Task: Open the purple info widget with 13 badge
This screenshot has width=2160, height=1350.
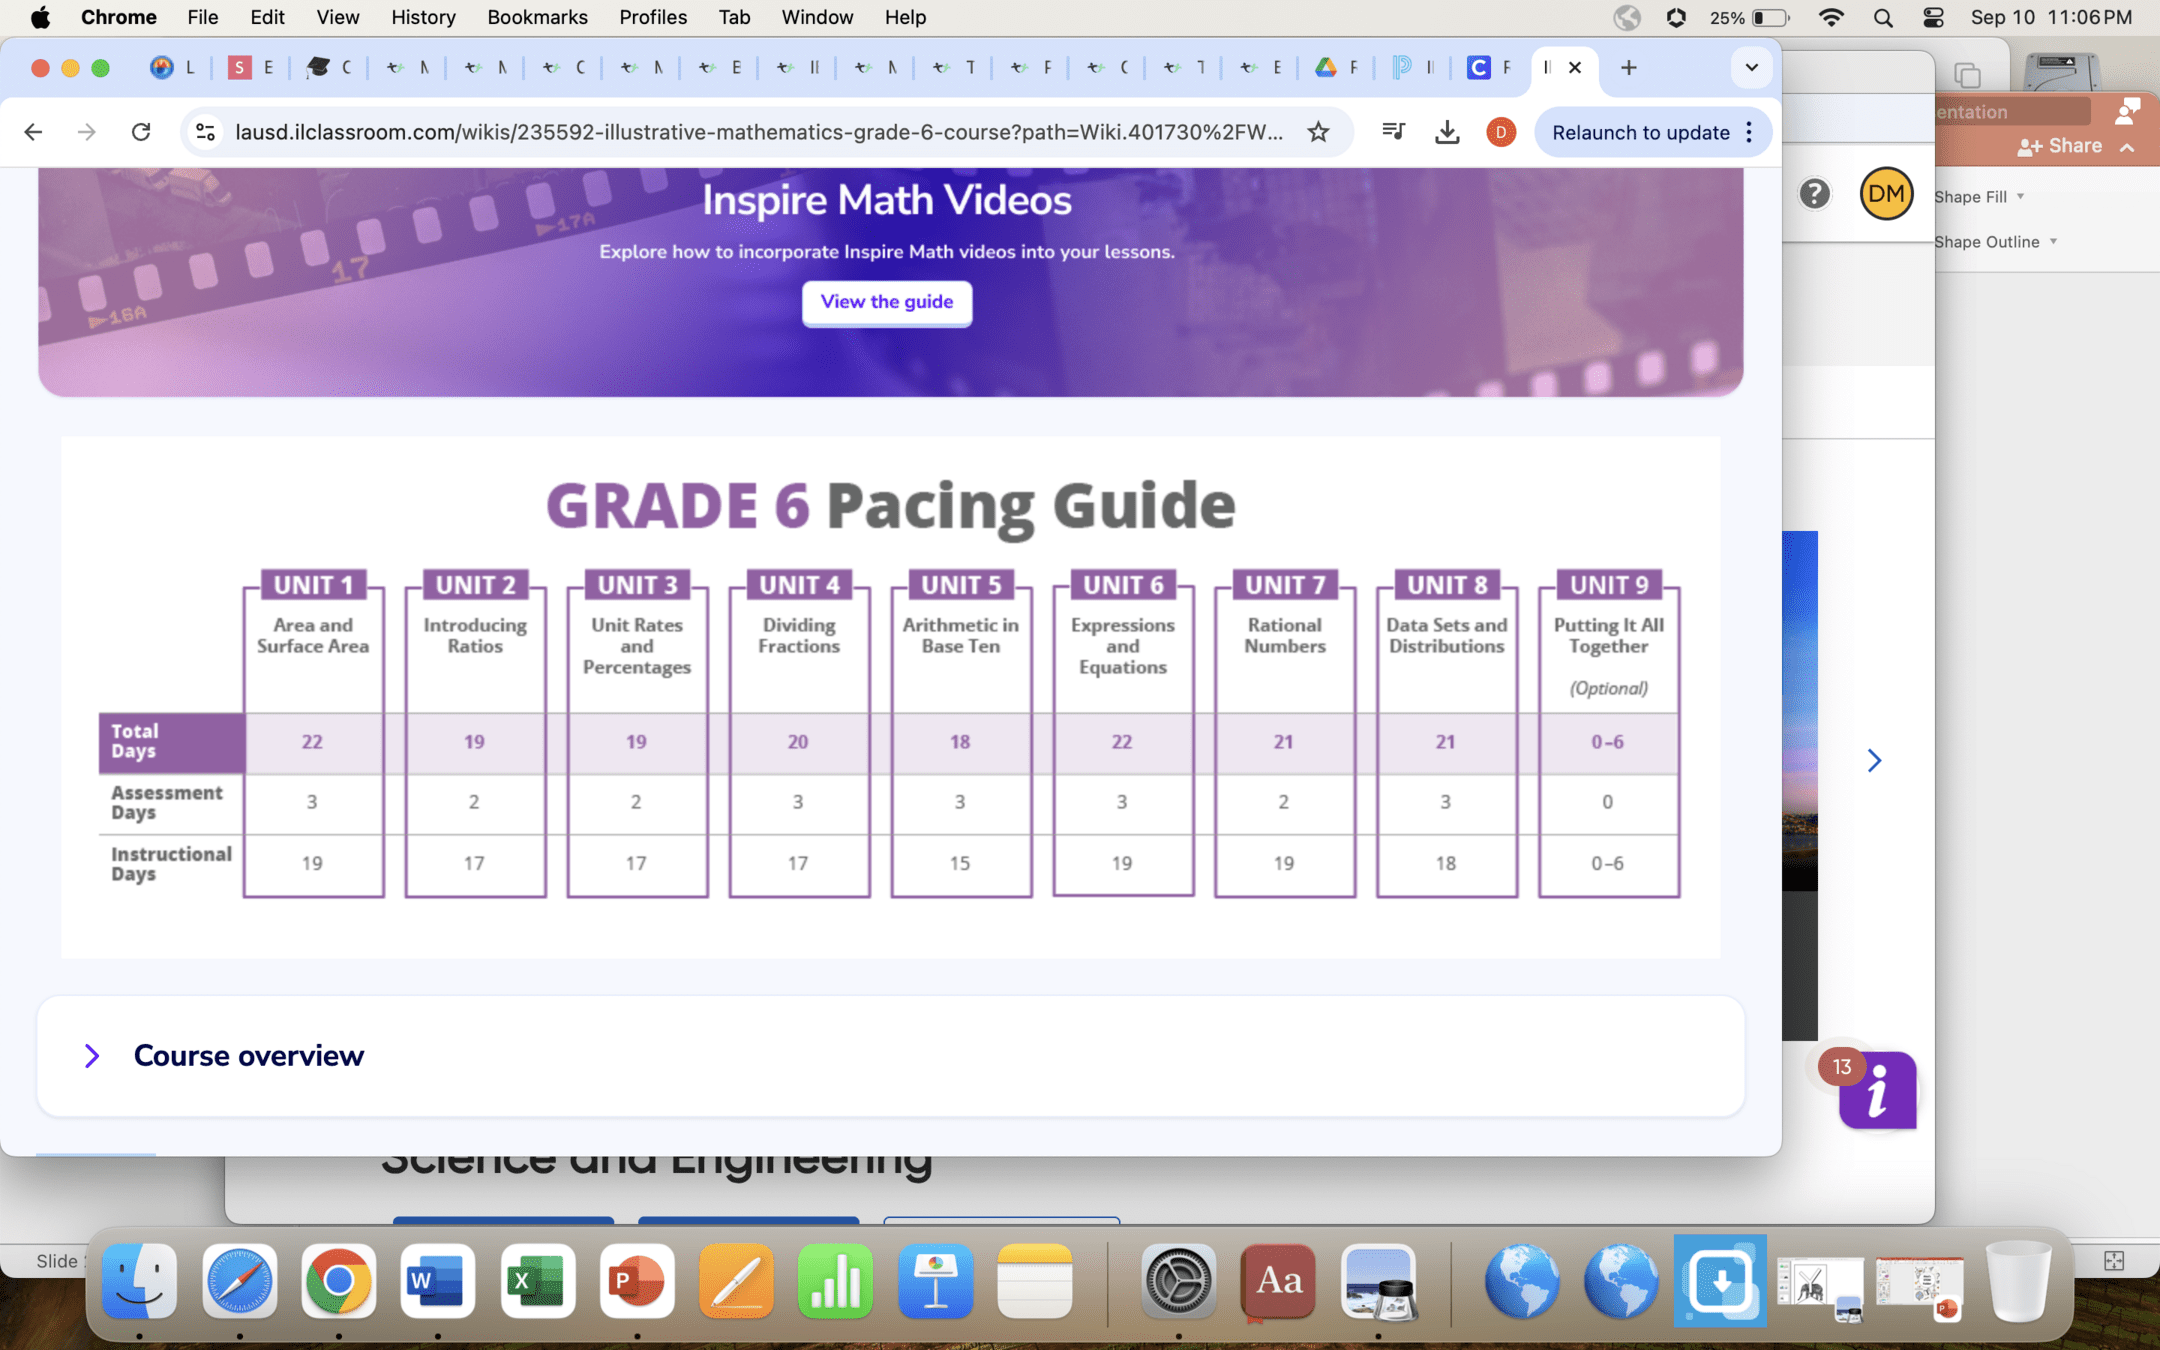Action: [1877, 1090]
